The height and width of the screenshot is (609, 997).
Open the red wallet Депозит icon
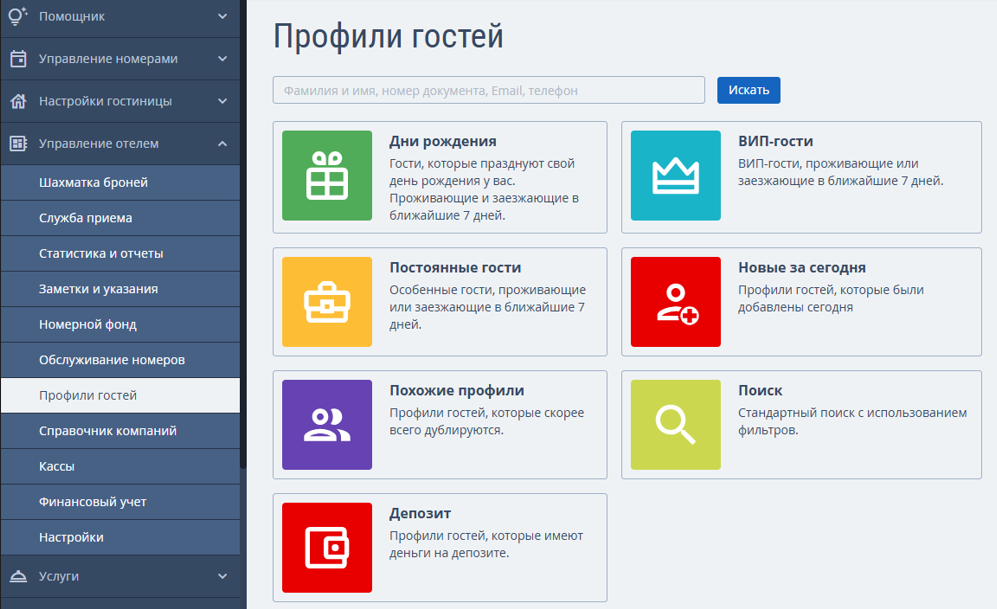tap(327, 547)
